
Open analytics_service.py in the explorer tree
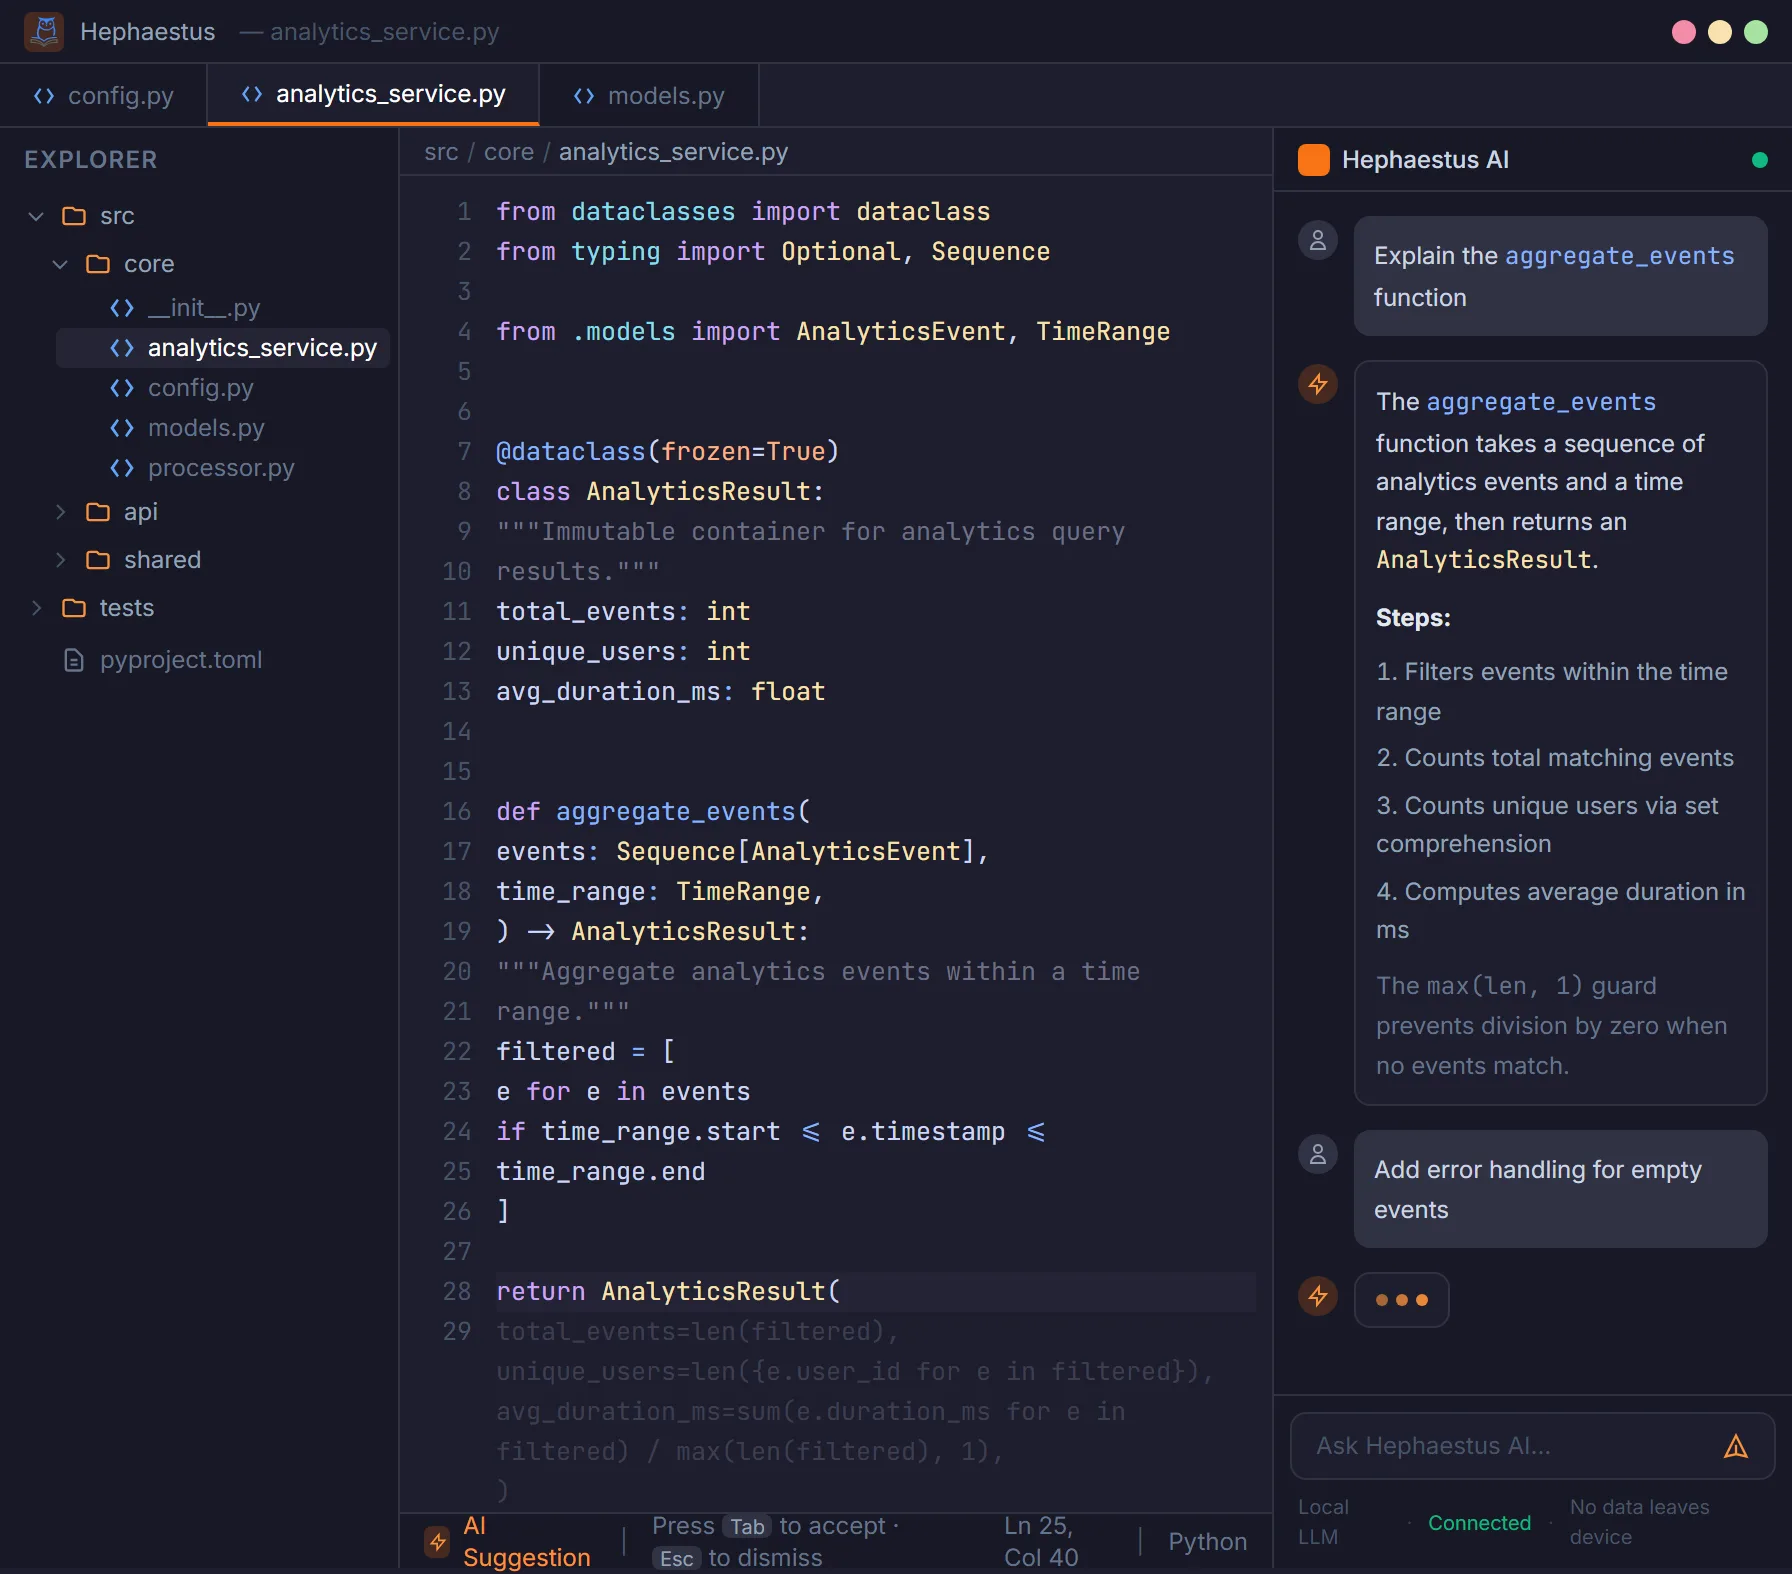coord(223,348)
